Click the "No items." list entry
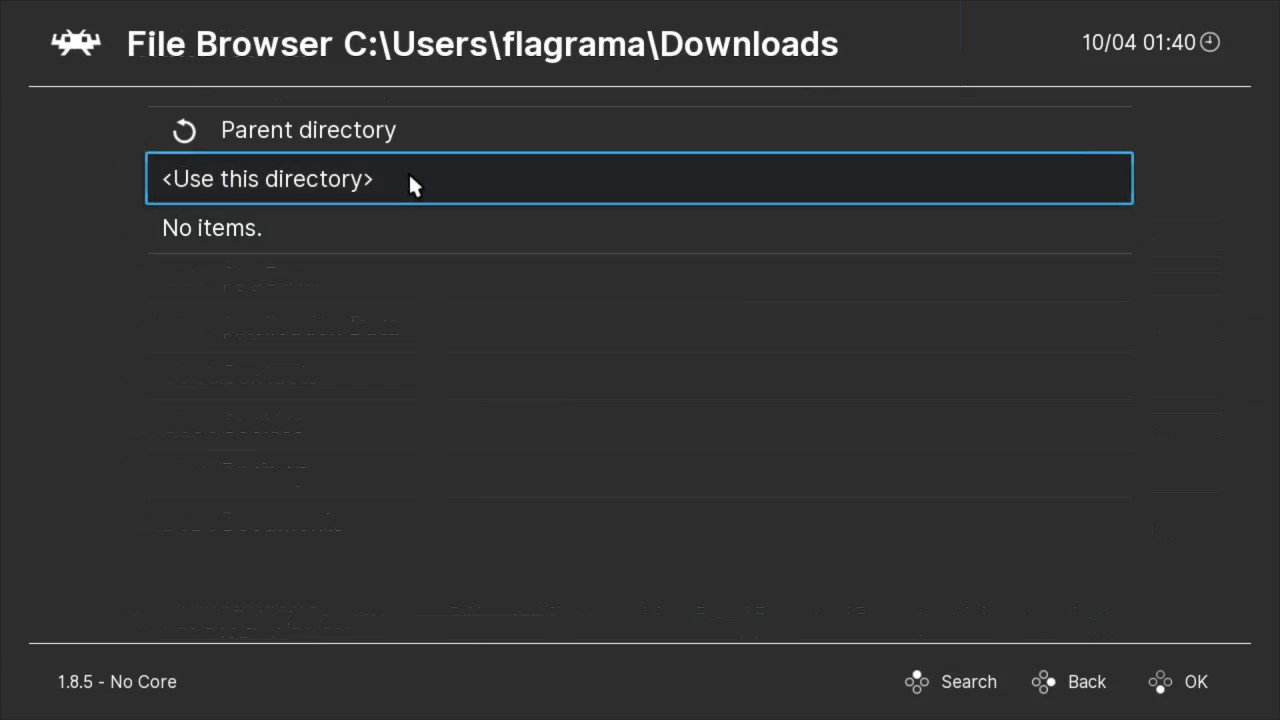This screenshot has width=1280, height=720. [212, 228]
